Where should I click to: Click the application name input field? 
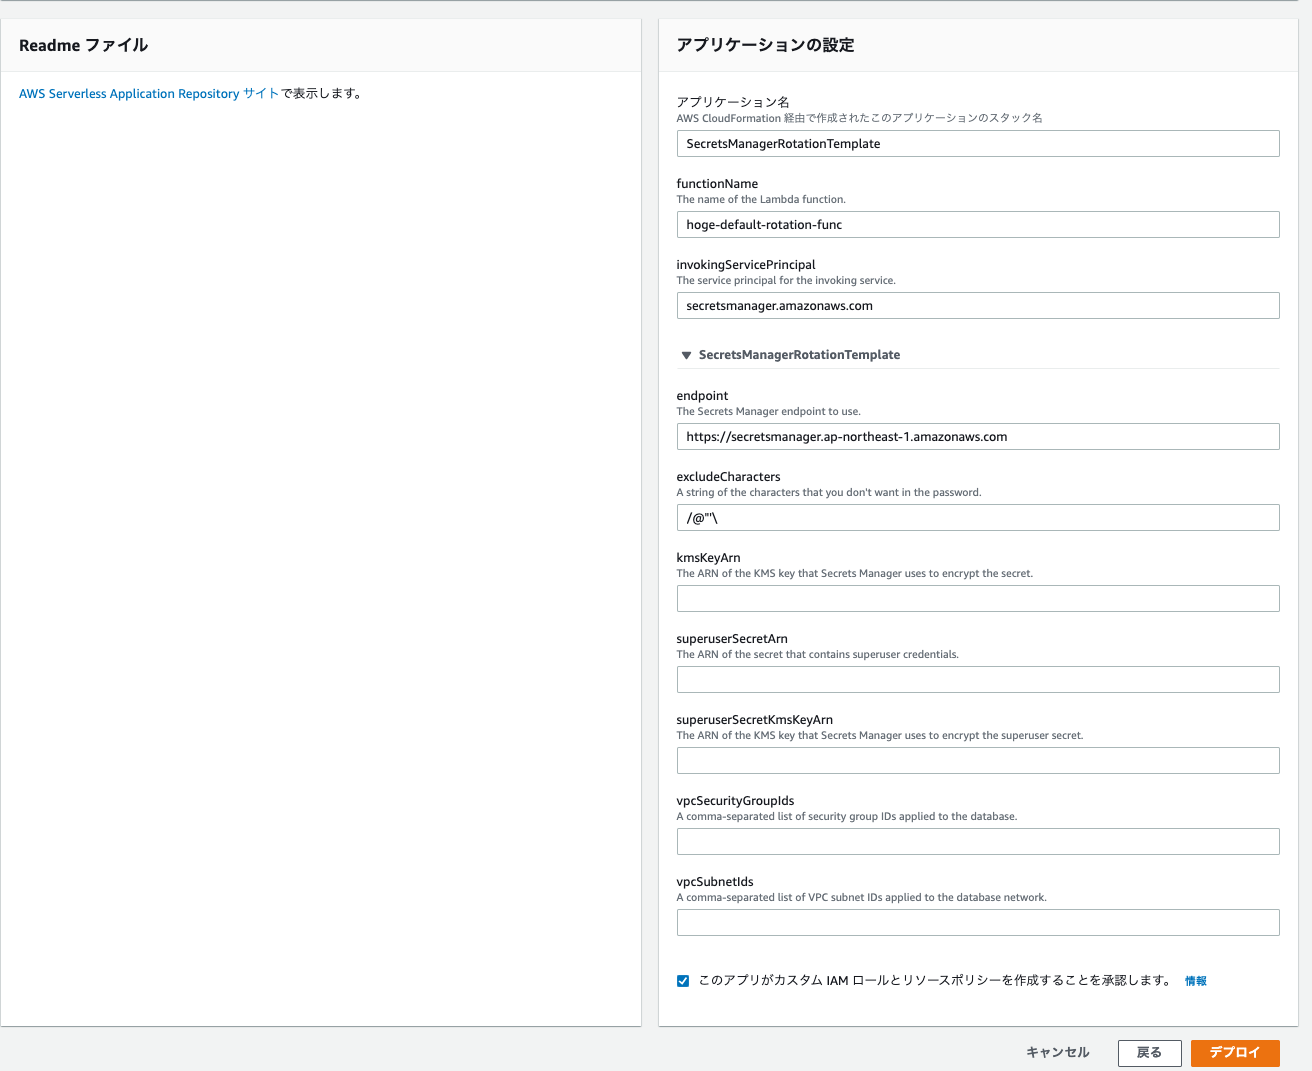[x=978, y=144]
